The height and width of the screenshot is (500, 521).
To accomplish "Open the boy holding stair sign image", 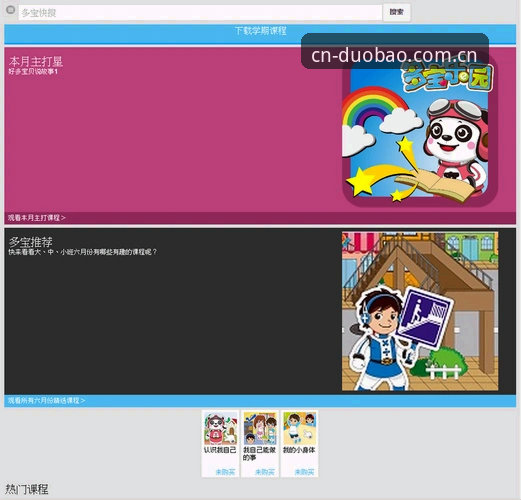I will pos(420,311).
